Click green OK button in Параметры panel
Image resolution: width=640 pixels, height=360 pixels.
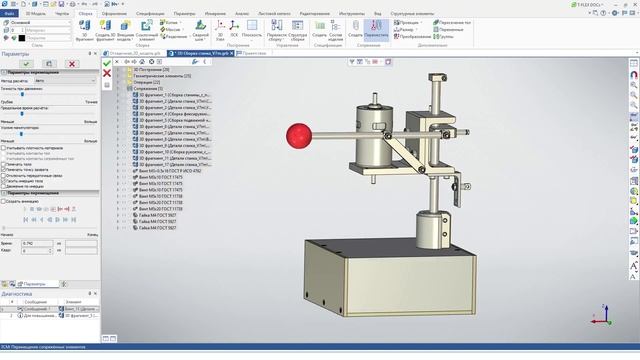point(27,64)
